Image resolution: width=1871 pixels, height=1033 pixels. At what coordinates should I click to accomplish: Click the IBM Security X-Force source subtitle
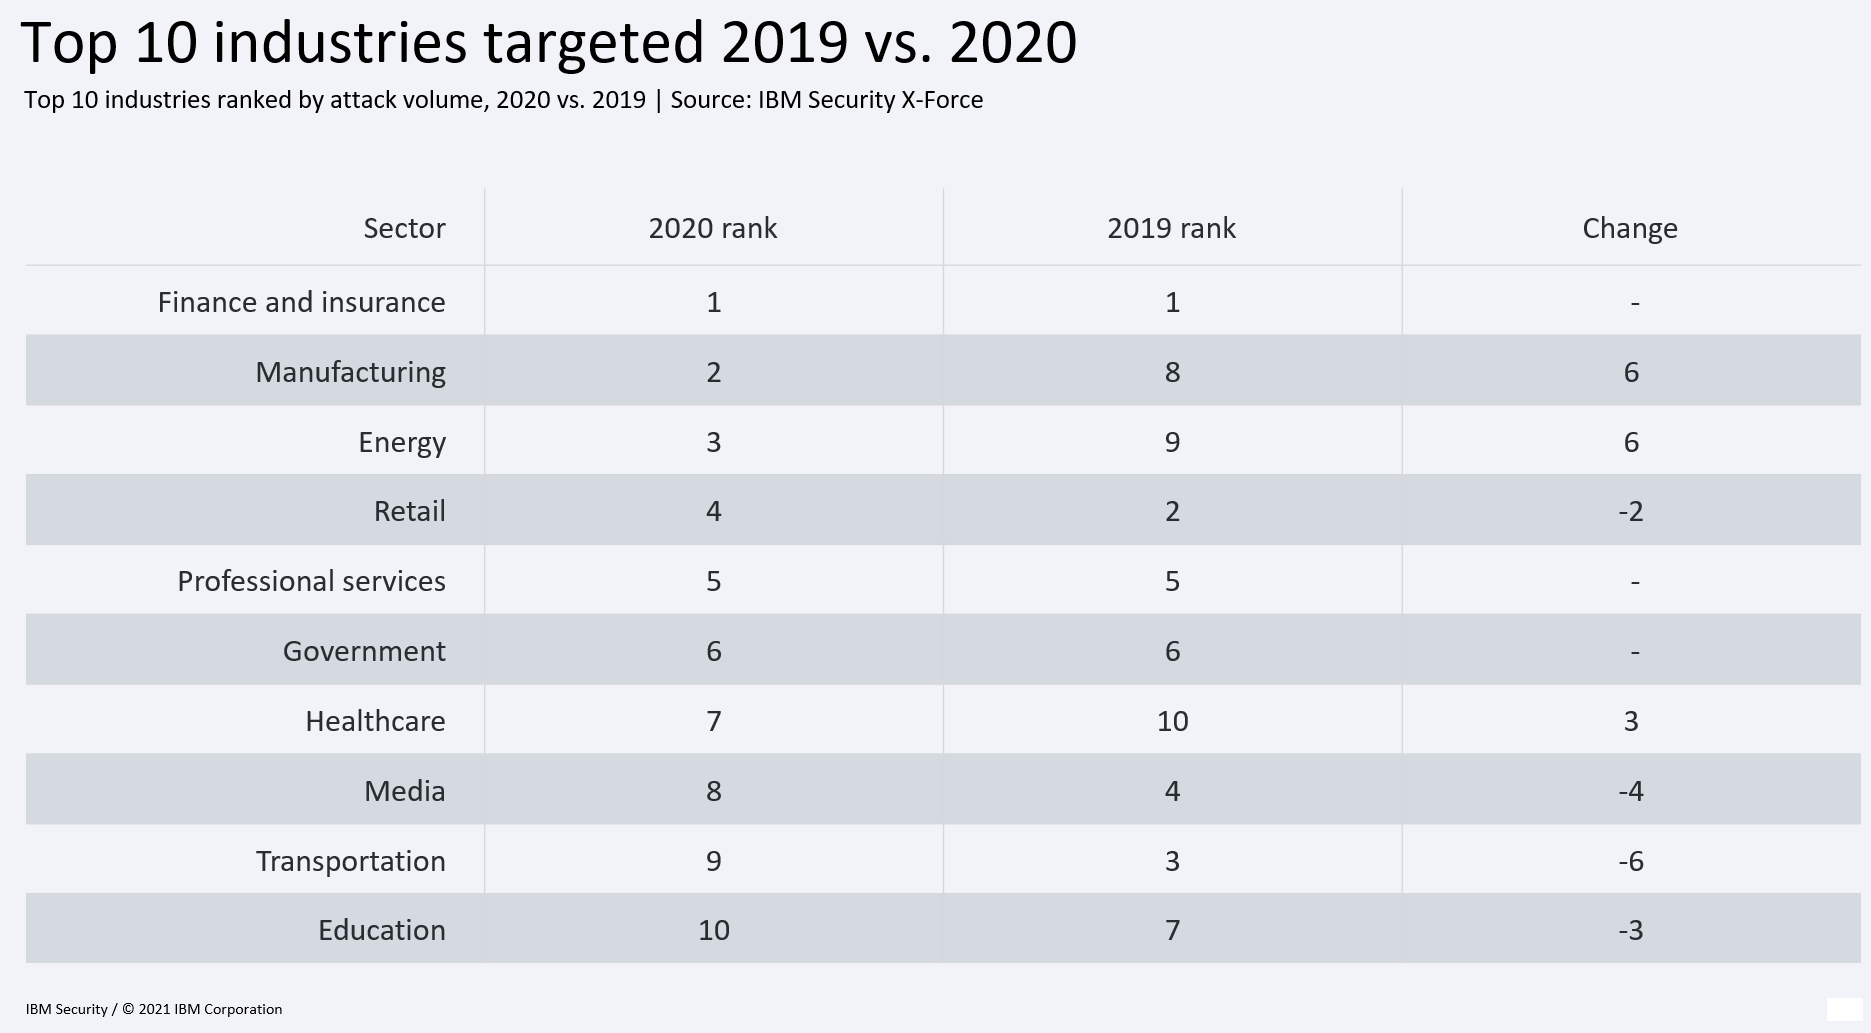503,100
